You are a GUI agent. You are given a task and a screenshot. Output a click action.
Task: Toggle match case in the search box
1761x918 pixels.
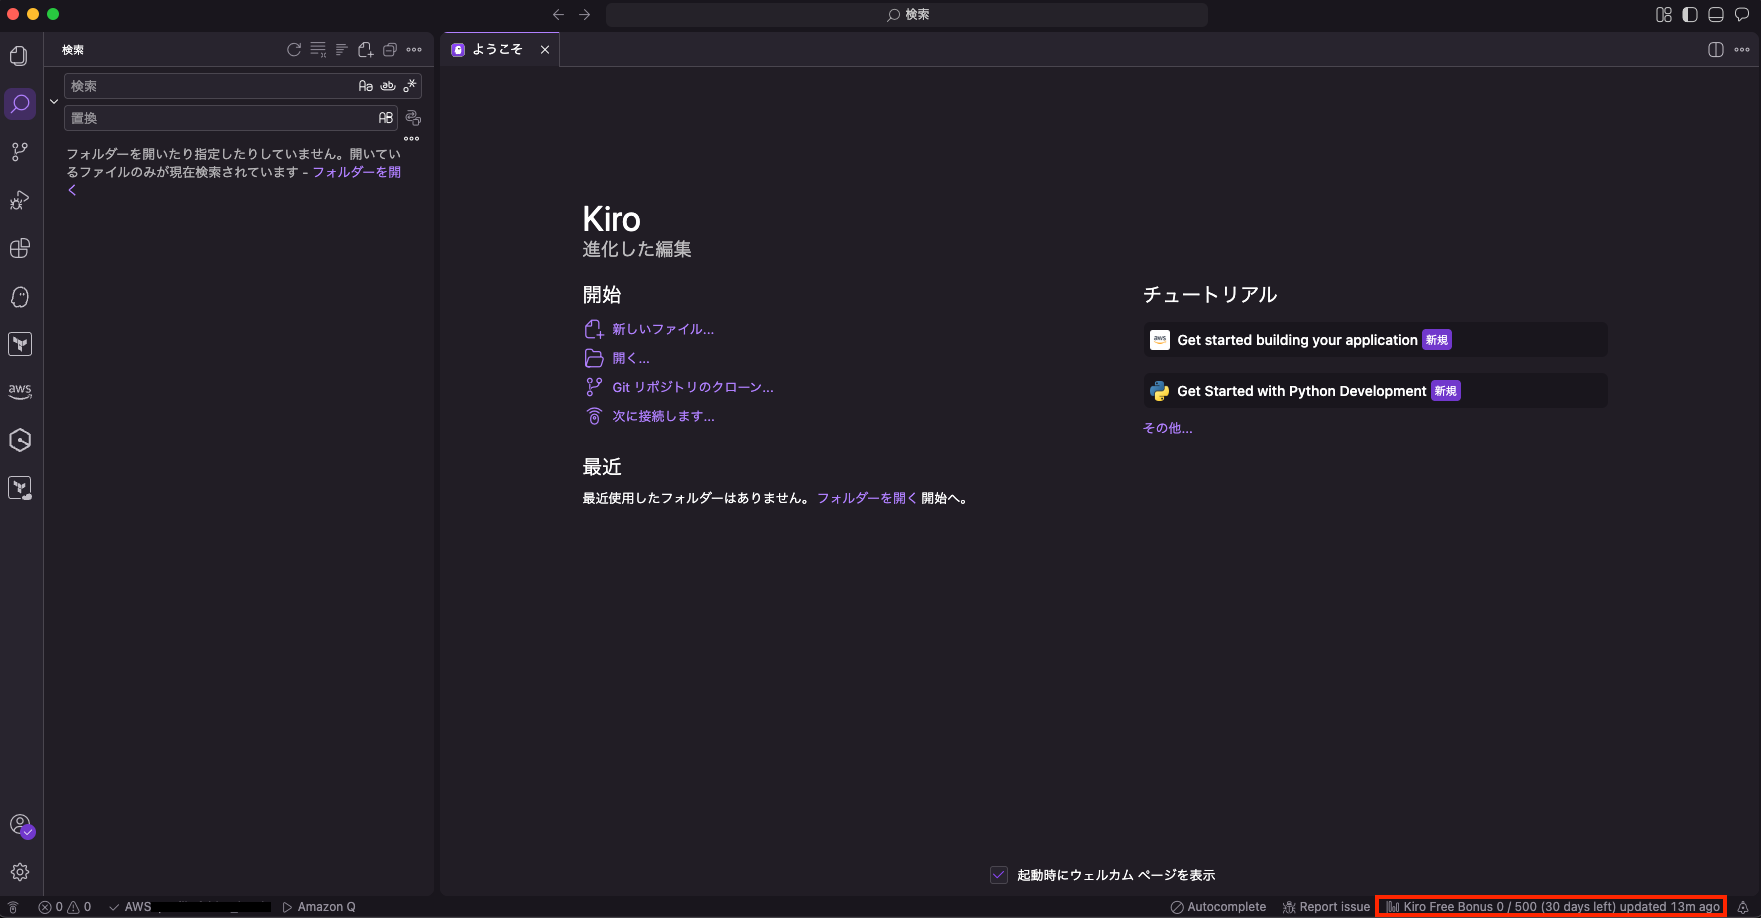pos(364,86)
